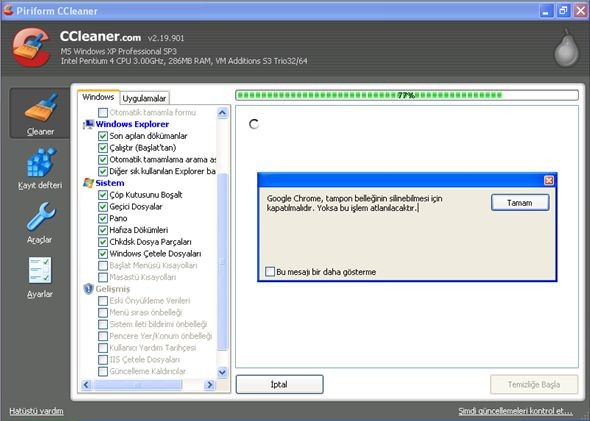590x421 pixels.
Task: Open the Cleaner section icon
Action: click(40, 108)
